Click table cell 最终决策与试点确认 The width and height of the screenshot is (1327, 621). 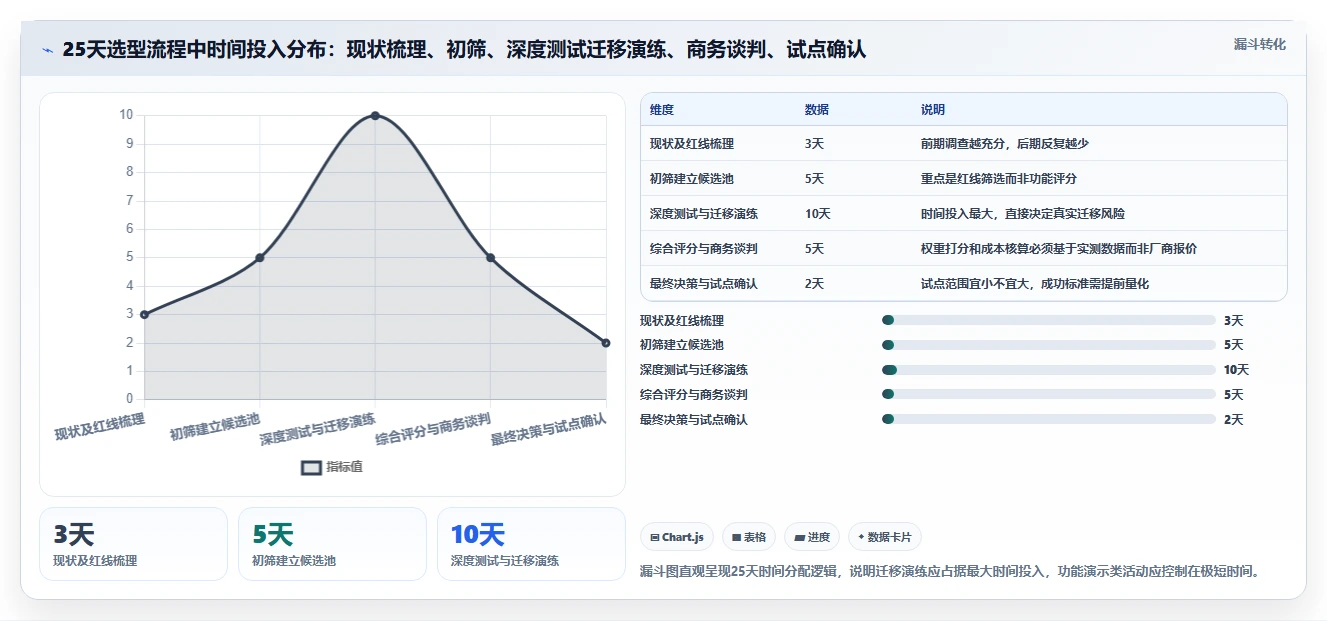(704, 284)
